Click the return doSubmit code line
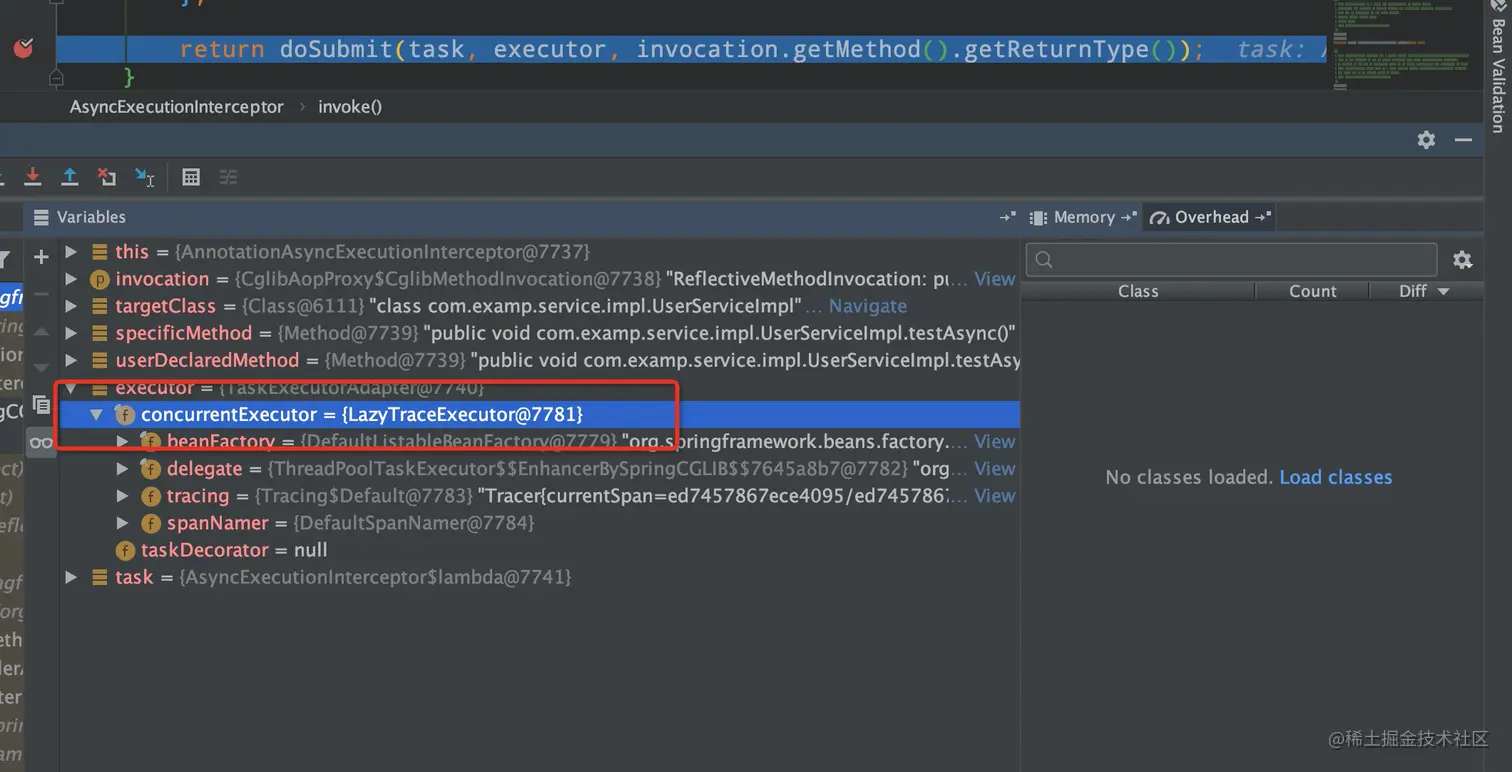This screenshot has width=1512, height=772. pos(692,49)
